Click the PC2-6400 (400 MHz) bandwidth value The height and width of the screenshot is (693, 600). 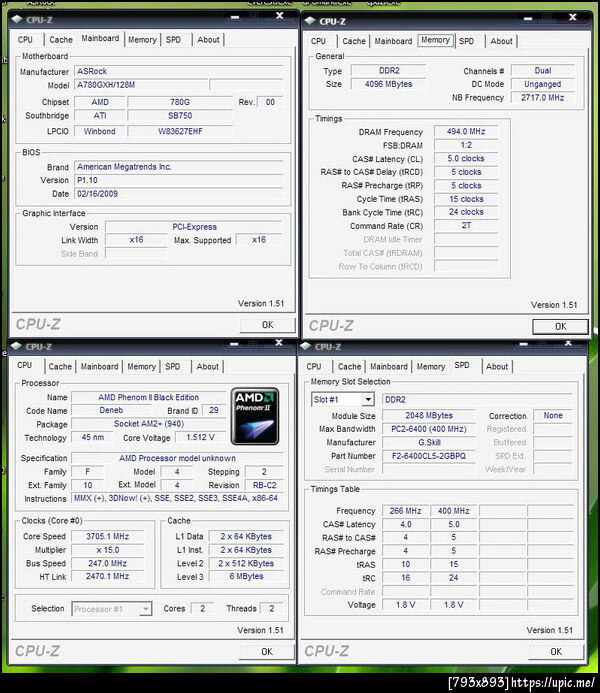click(x=429, y=429)
